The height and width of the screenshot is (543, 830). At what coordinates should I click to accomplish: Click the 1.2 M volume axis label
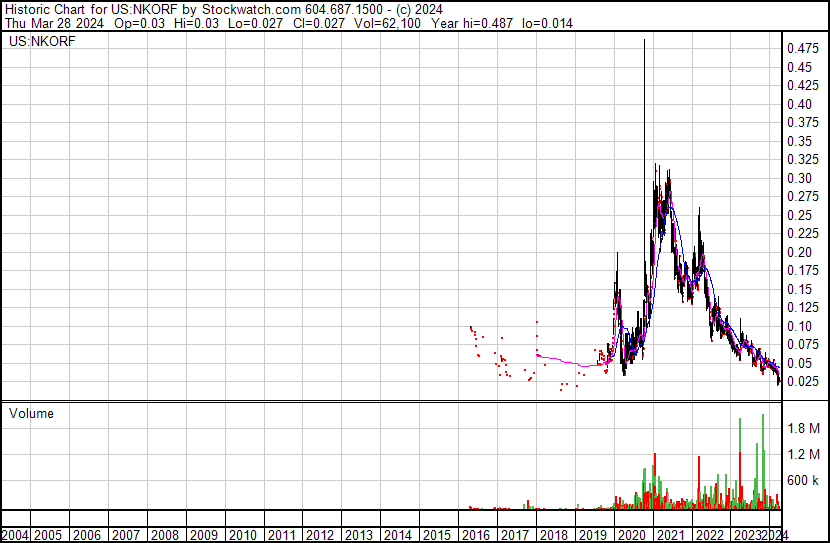tap(804, 454)
